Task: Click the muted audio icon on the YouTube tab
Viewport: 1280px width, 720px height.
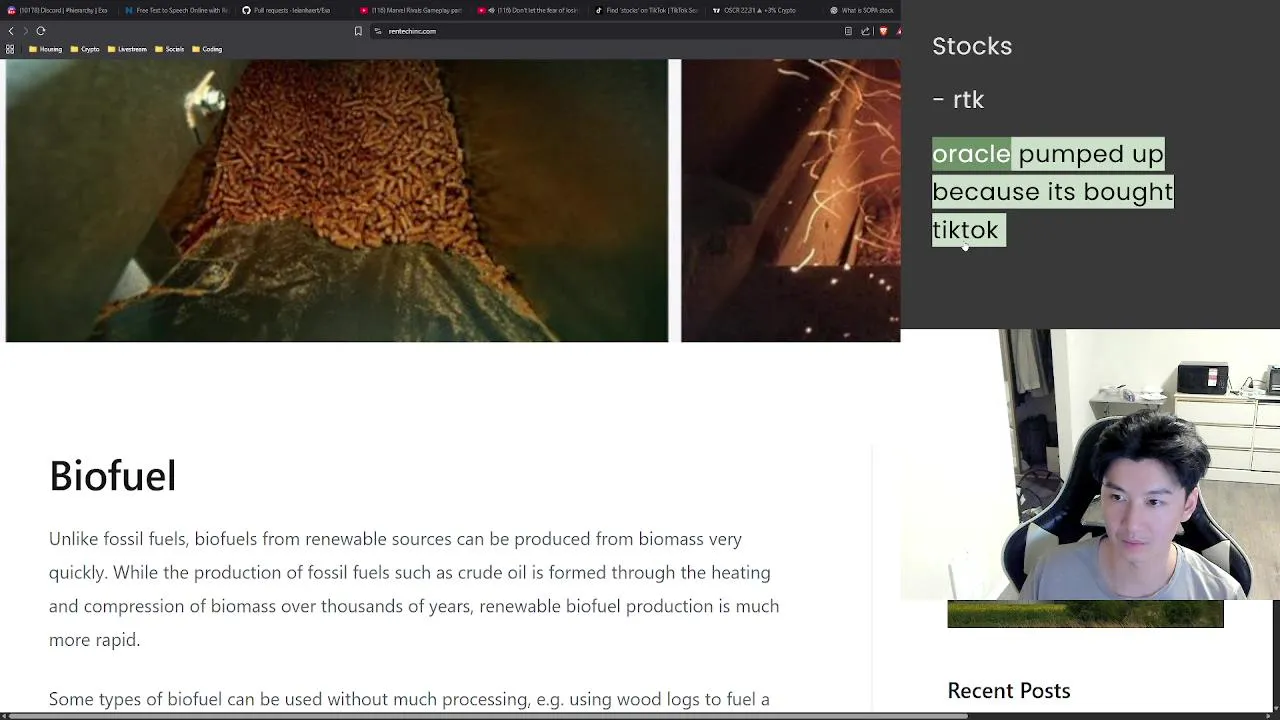Action: (491, 10)
